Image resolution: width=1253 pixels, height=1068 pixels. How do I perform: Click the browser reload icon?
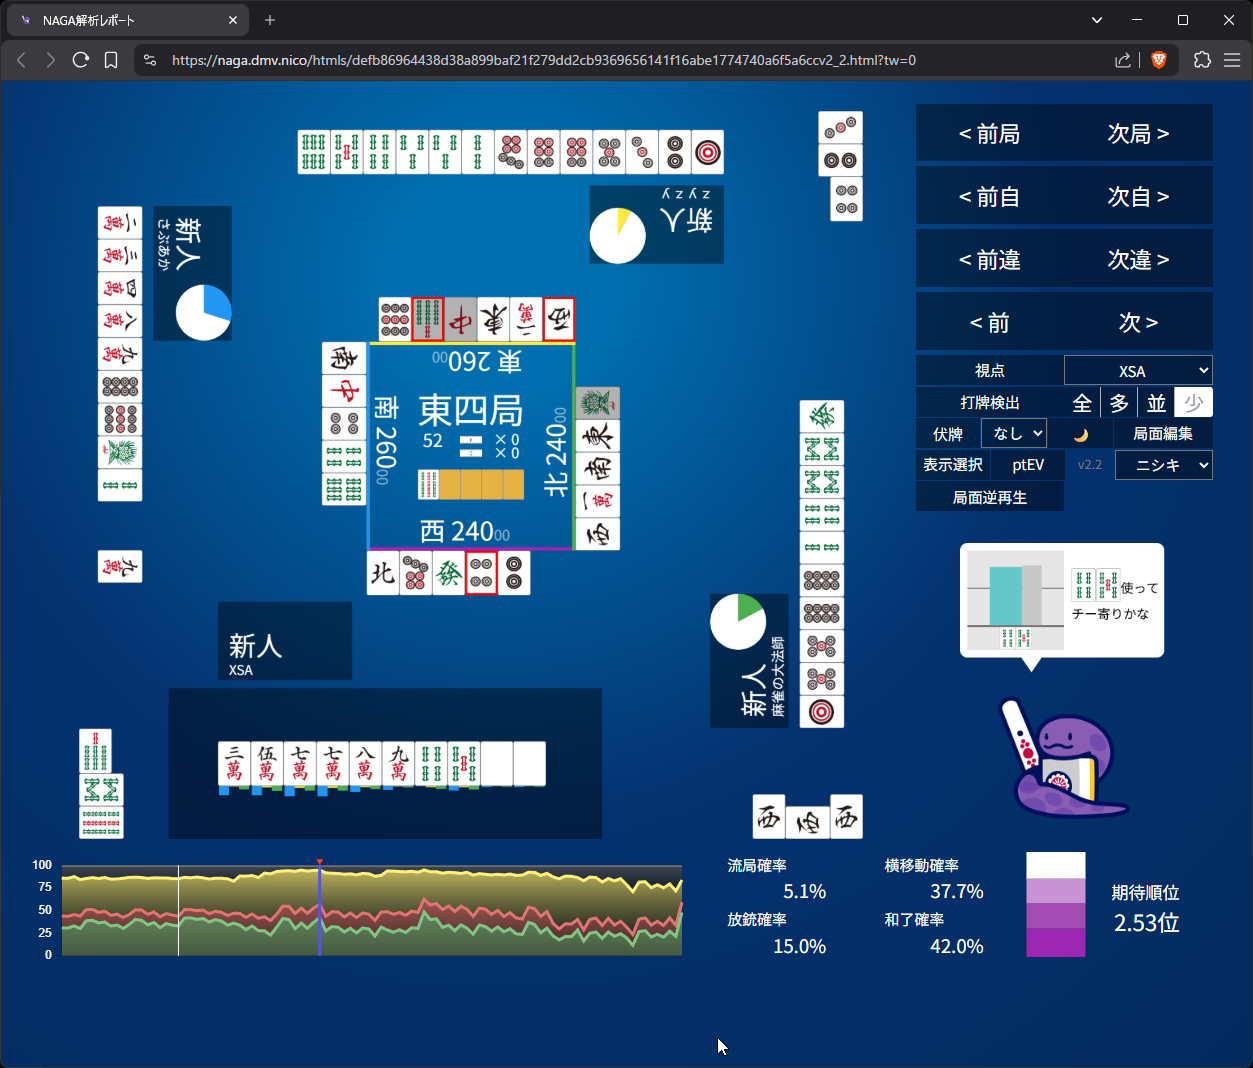tap(81, 60)
